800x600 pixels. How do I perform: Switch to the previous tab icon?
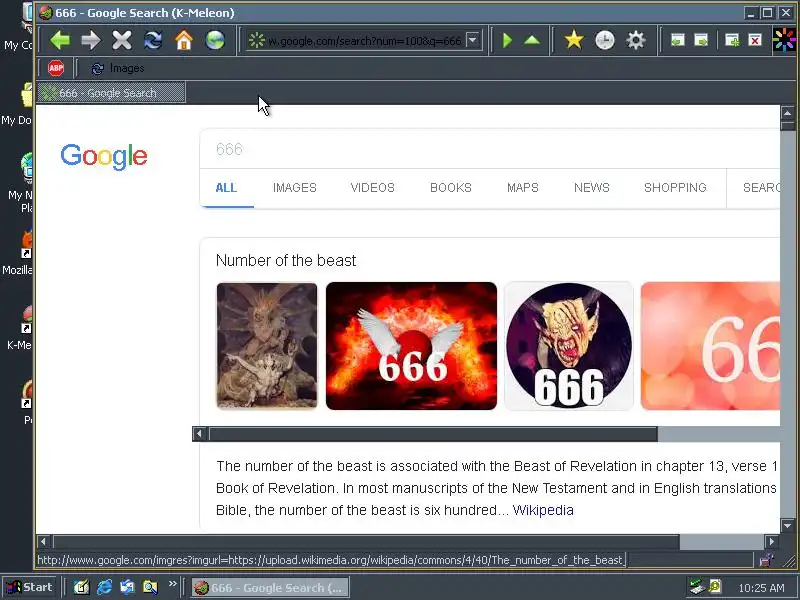[678, 40]
